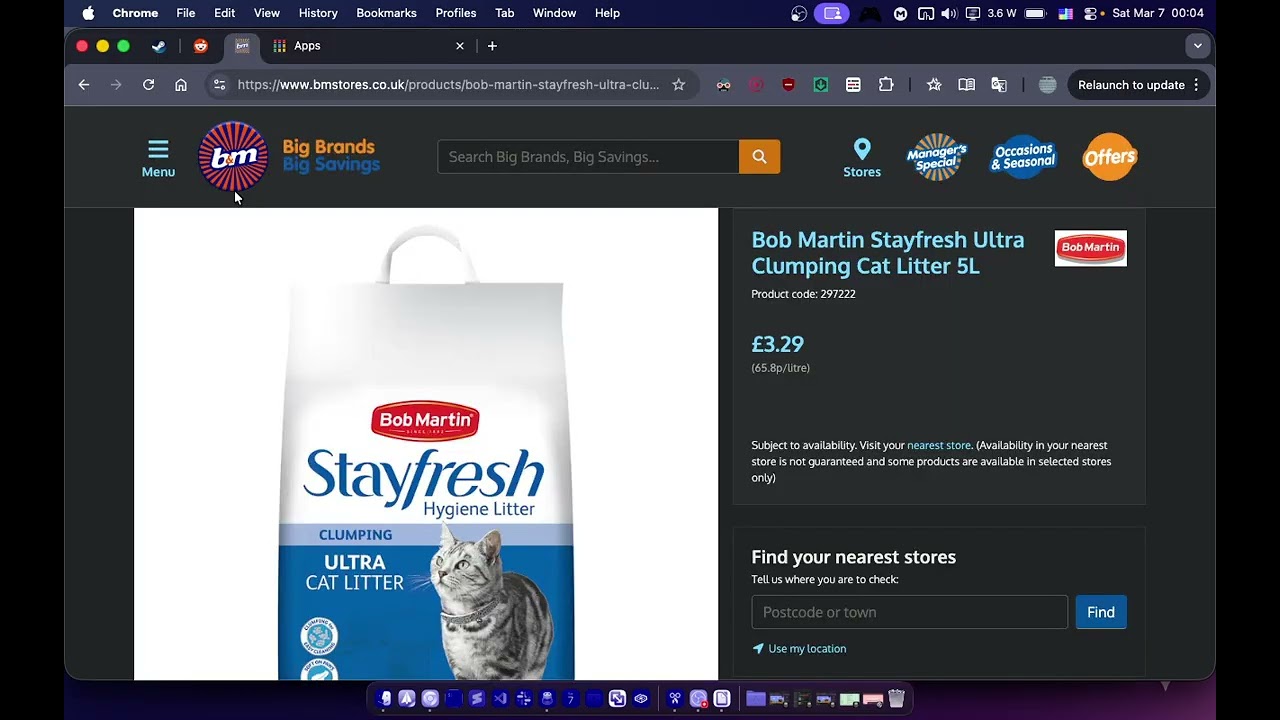Click the £3.29 price text
This screenshot has width=1280, height=720.
tap(778, 344)
